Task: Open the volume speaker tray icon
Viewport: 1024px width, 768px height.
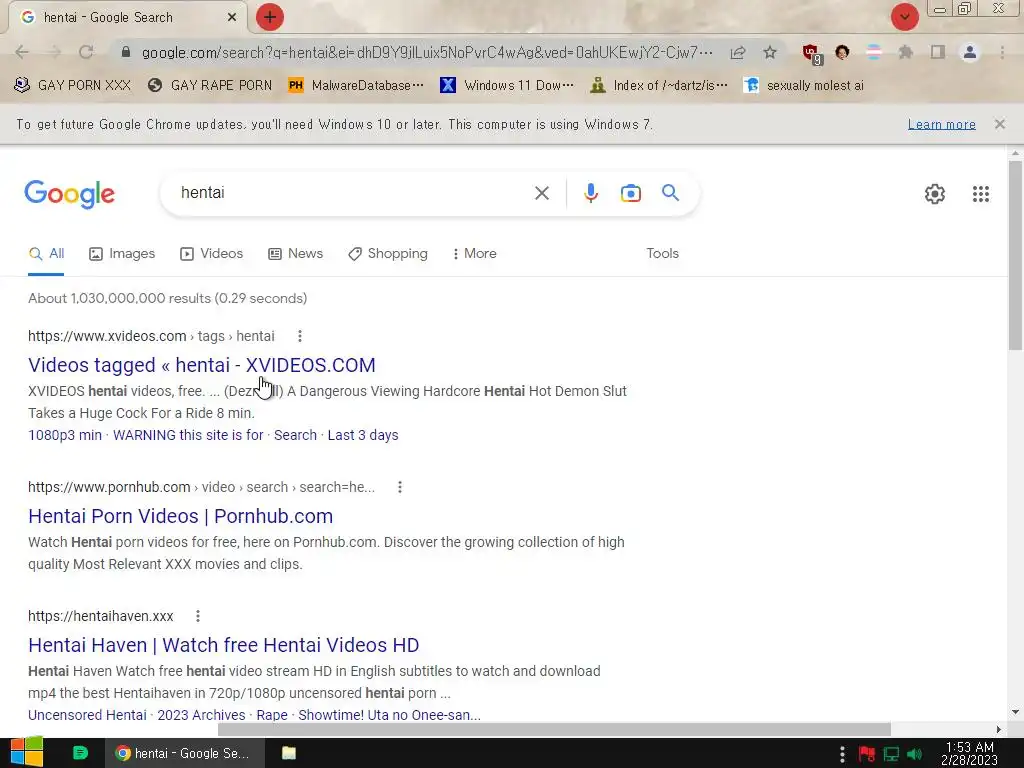Action: [914, 754]
